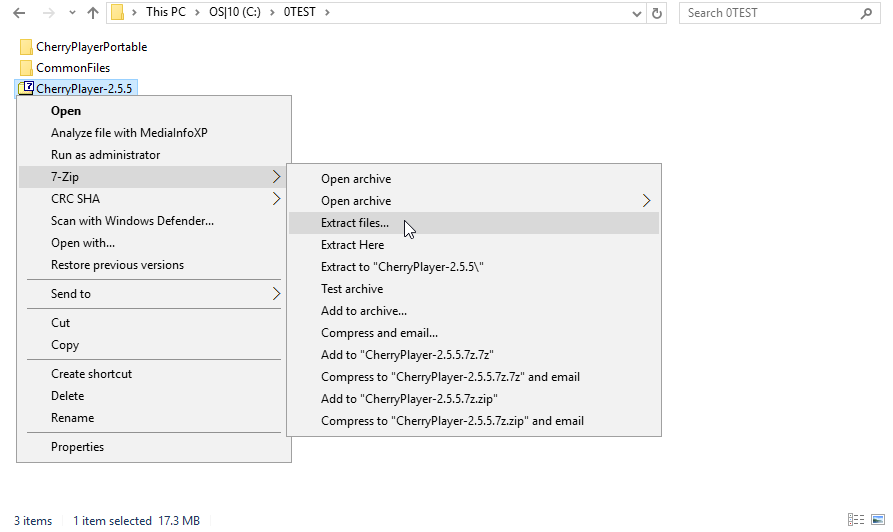
Task: Choose Test archive
Action: 474,289
